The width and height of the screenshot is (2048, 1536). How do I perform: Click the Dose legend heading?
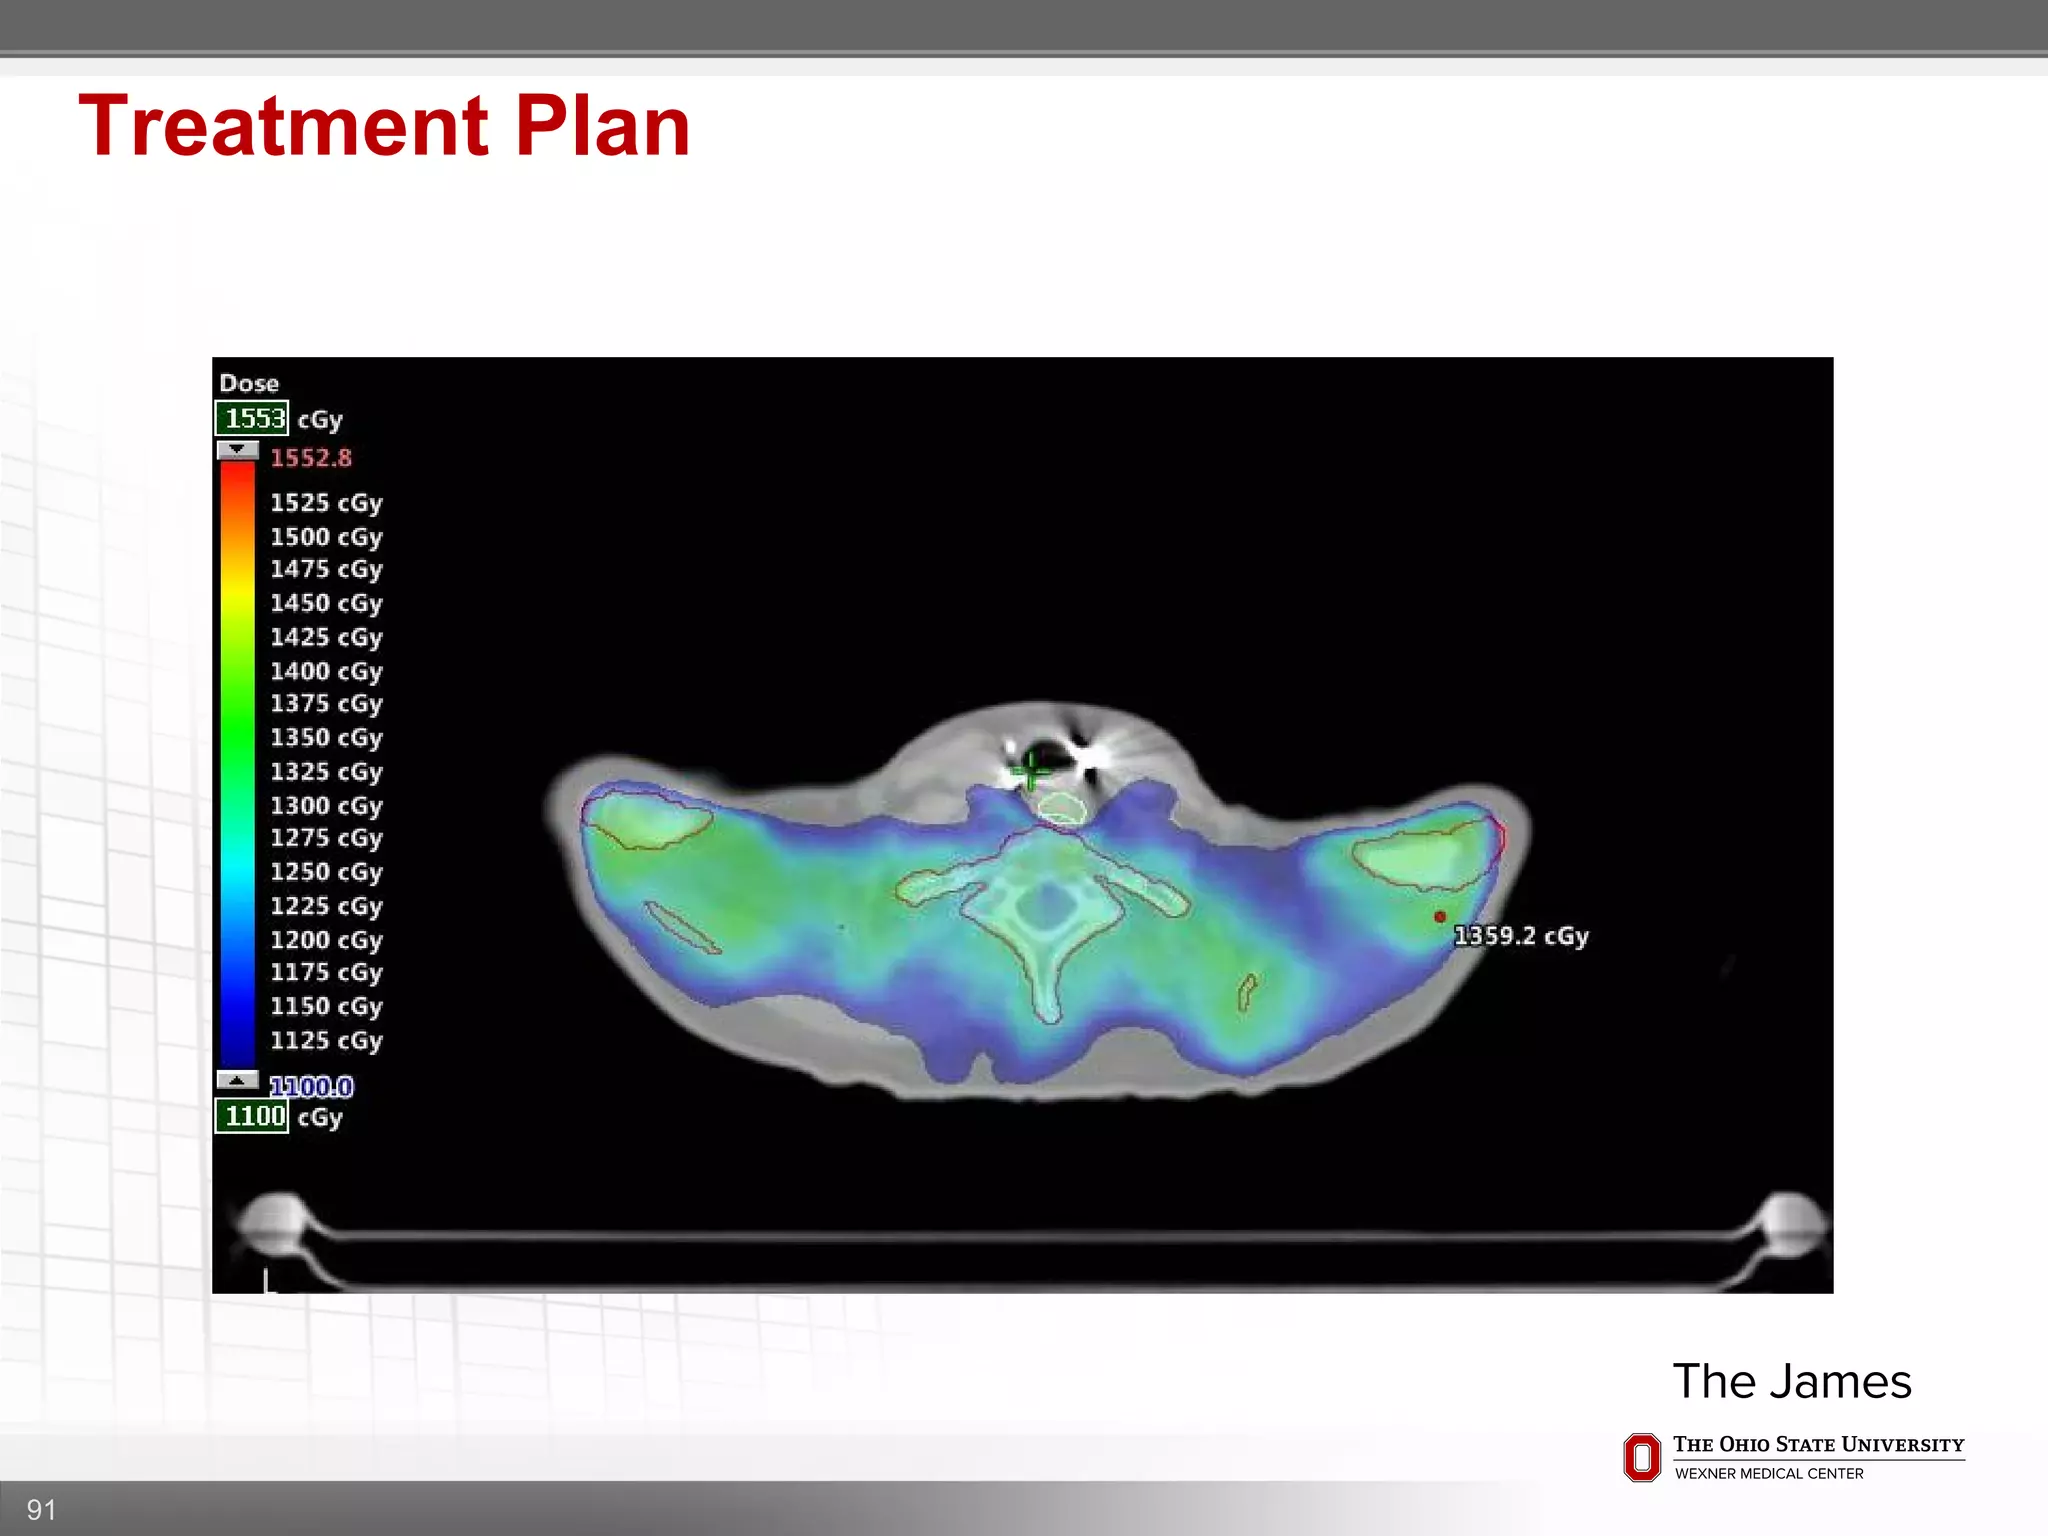coord(249,383)
